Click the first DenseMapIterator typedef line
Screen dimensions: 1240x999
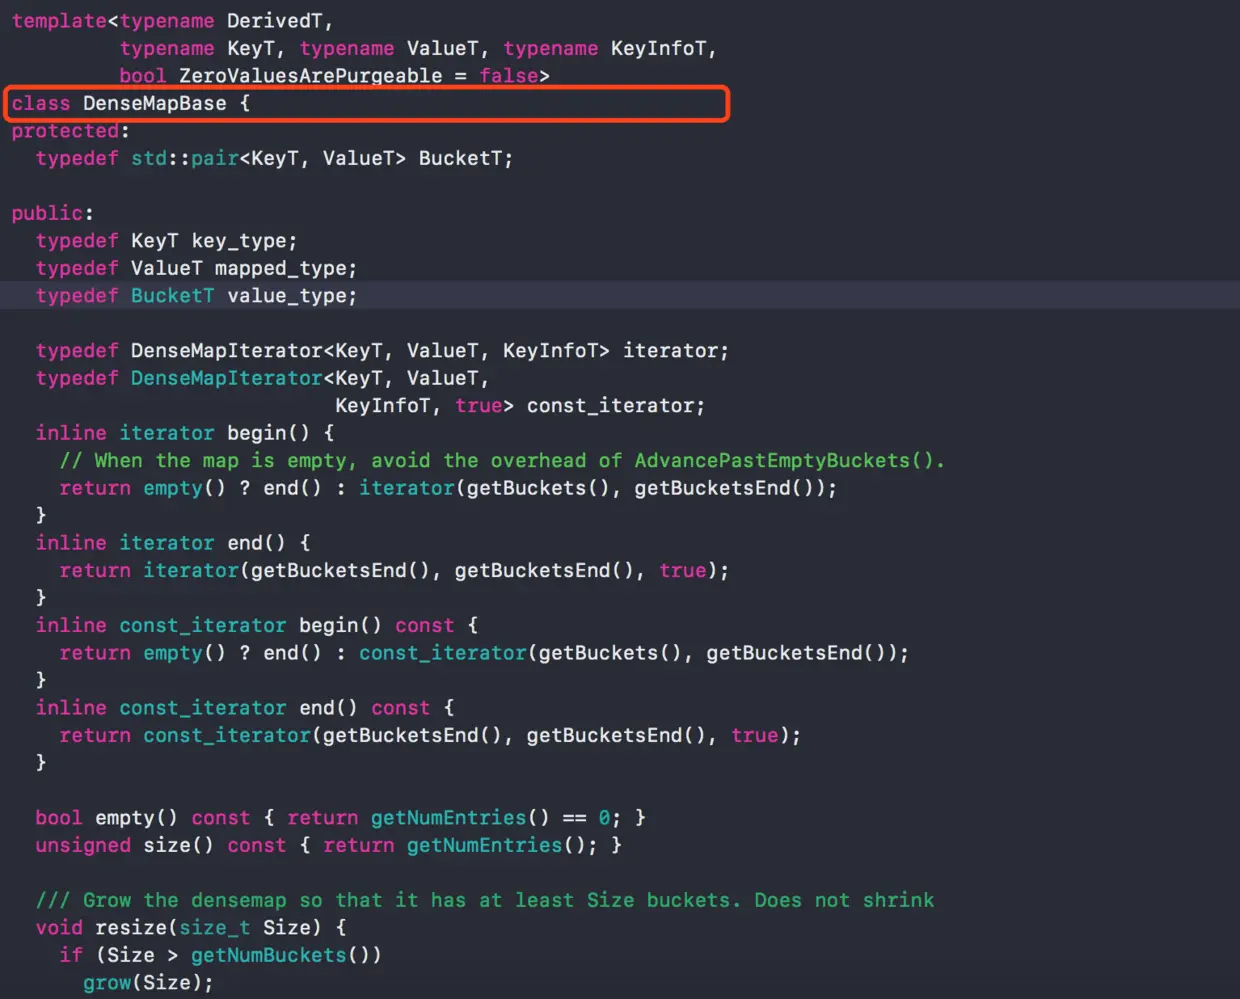click(x=382, y=350)
